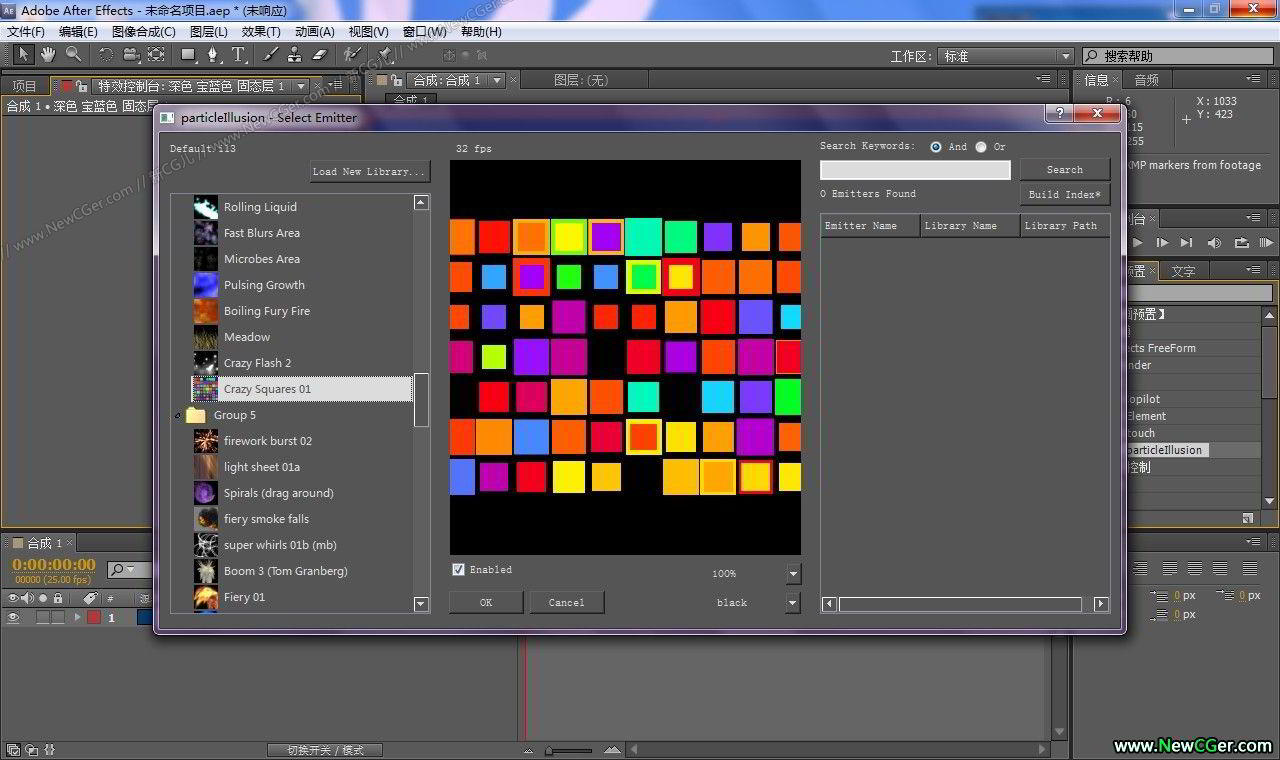The width and height of the screenshot is (1280, 760).
Task: Click the Search button
Action: pos(1065,170)
